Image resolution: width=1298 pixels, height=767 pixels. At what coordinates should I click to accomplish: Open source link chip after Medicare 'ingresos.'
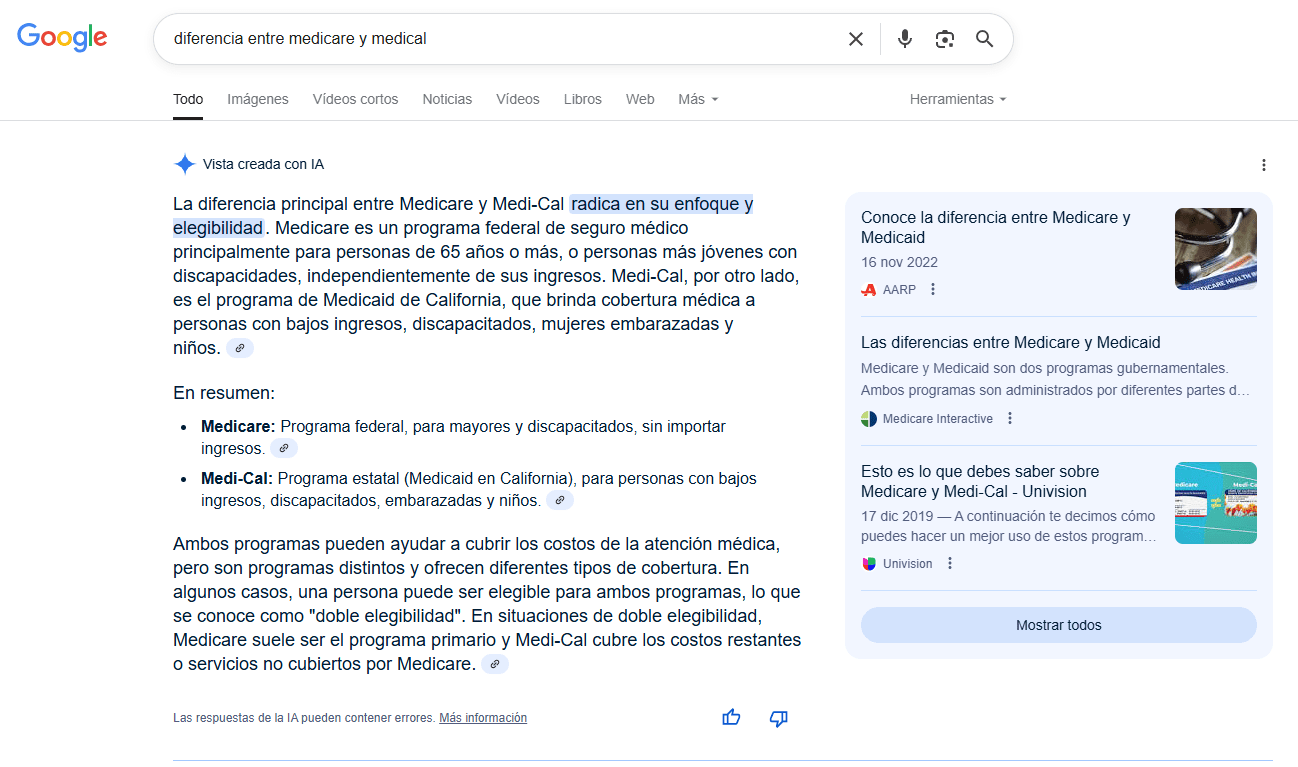pos(284,449)
